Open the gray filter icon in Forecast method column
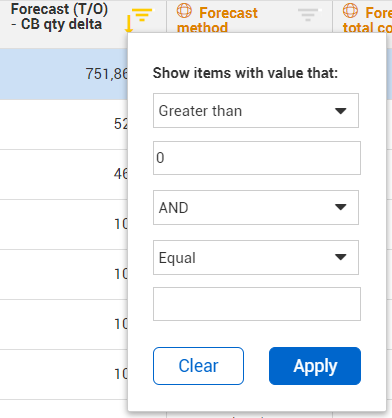Image resolution: width=392 pixels, height=418 pixels. tap(308, 15)
